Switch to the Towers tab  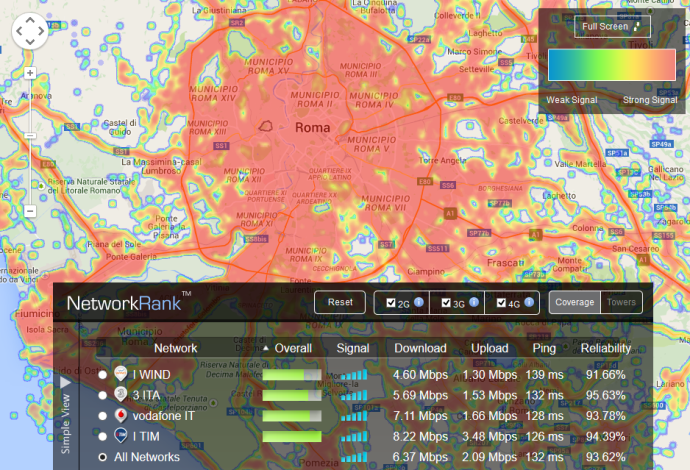[x=621, y=302]
